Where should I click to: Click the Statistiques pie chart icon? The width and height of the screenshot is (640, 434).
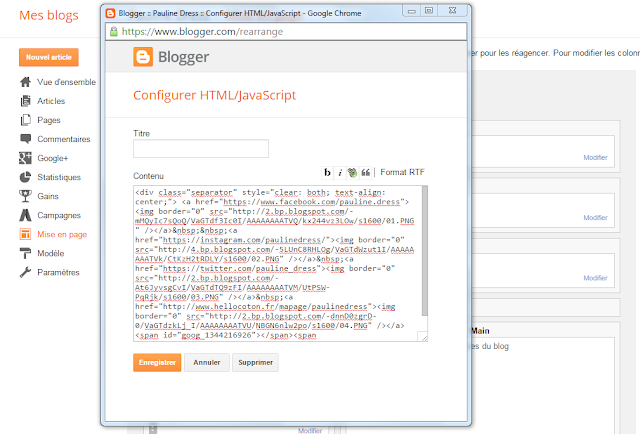click(x=26, y=177)
